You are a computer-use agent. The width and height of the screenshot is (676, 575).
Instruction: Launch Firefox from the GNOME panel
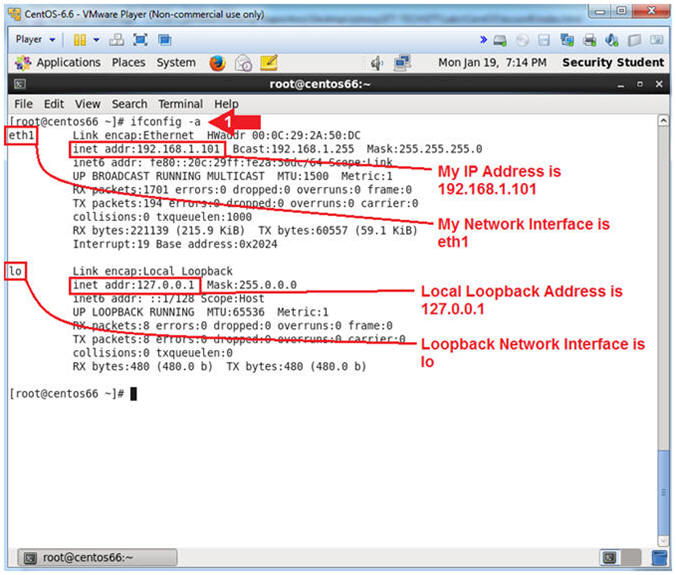(x=218, y=63)
